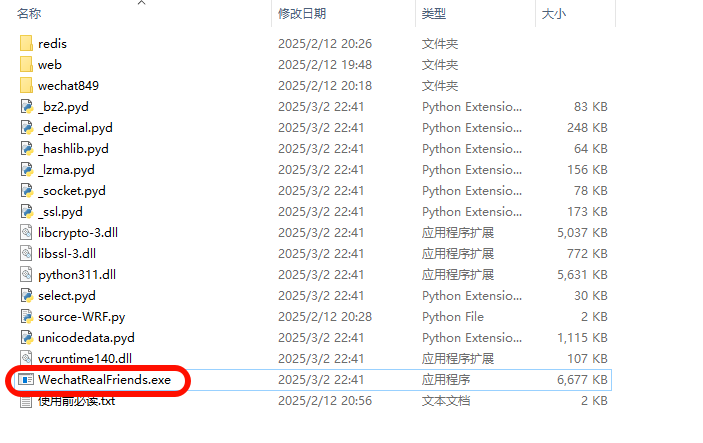Click the select.pyd file name
Viewport: 703px width, 443px height.
tap(67, 296)
